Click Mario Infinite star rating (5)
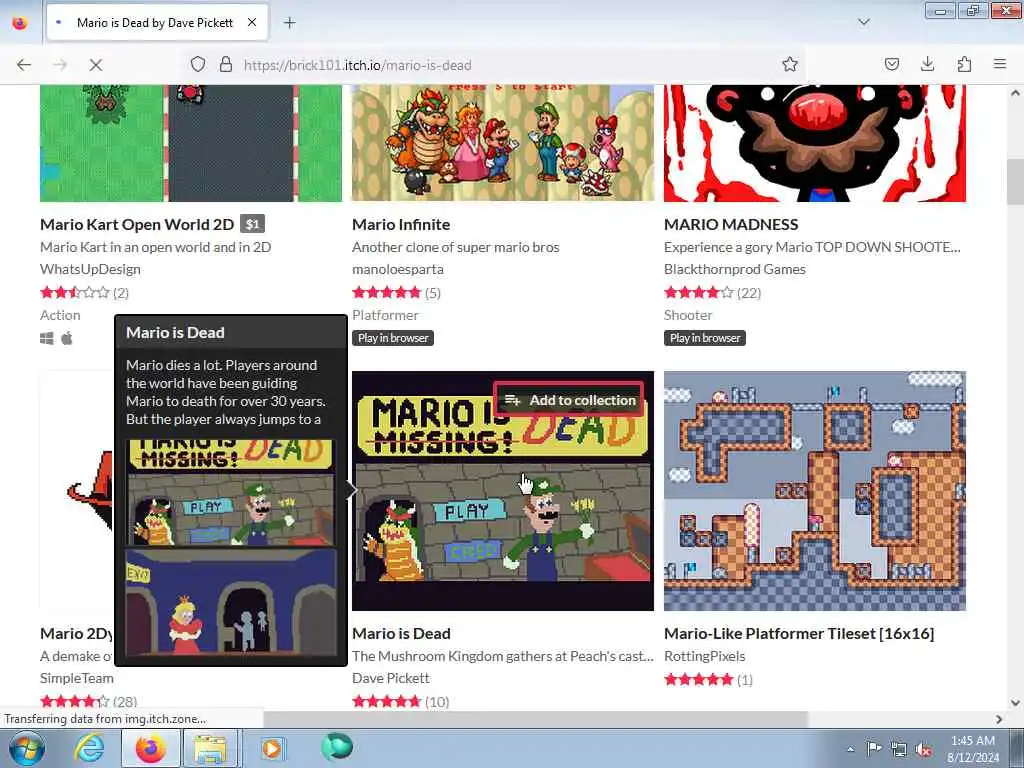The image size is (1024, 768). 396,293
